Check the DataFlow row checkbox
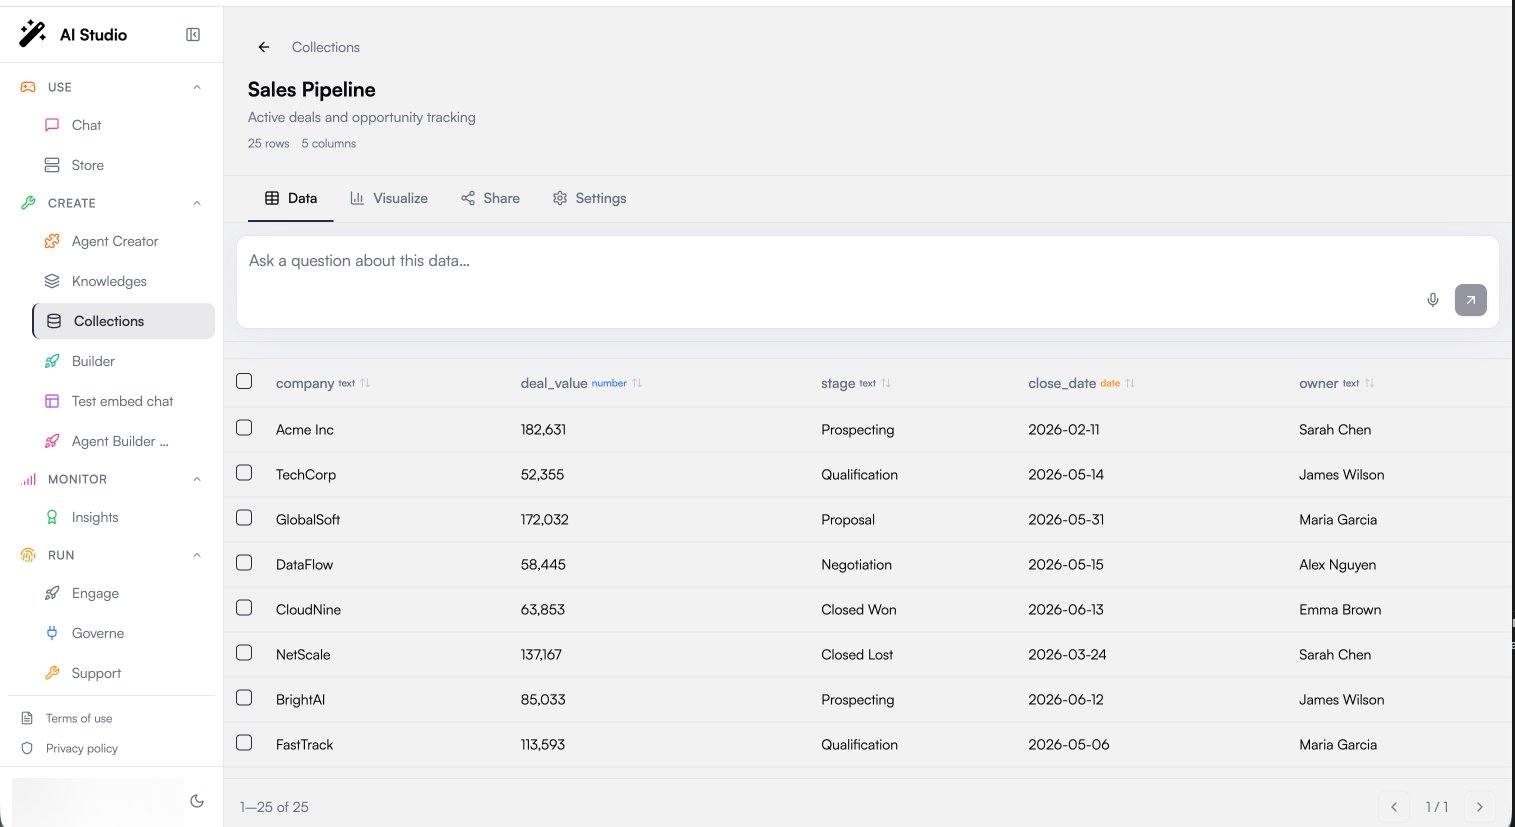Image resolution: width=1515 pixels, height=827 pixels. click(244, 563)
